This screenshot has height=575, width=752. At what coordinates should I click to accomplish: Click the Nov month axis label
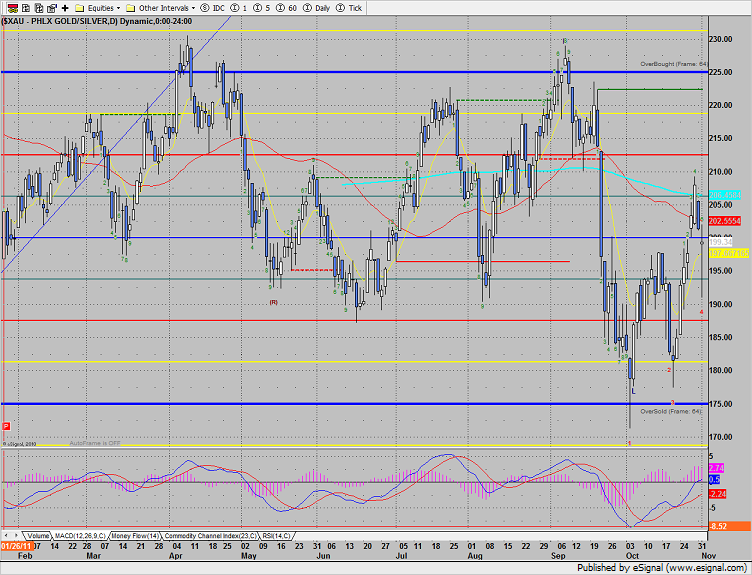pyautogui.click(x=709, y=556)
